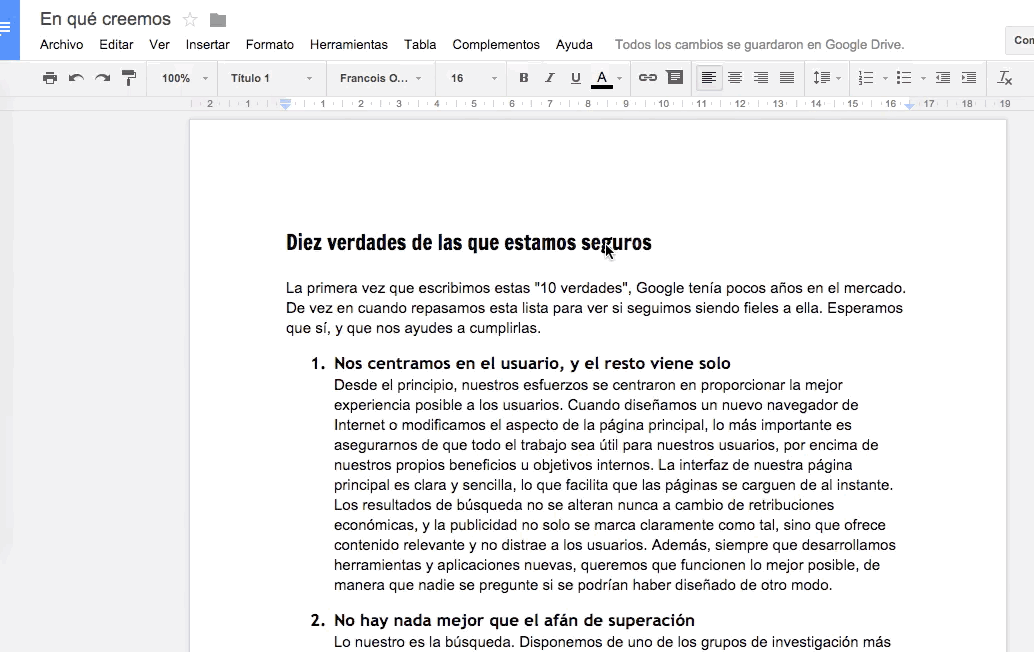This screenshot has width=1034, height=652.
Task: Click heading 'No hay nada mejor que el afán'
Action: (514, 620)
